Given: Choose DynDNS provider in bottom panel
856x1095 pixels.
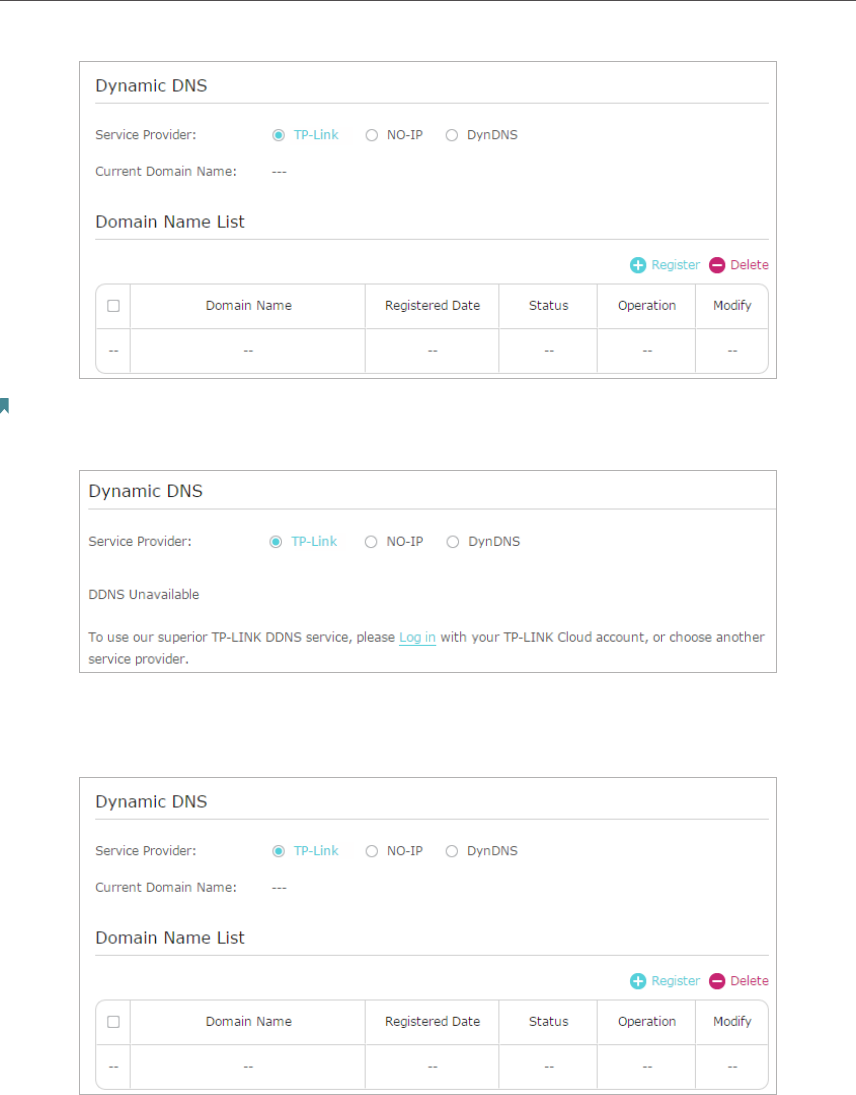Looking at the screenshot, I should [x=452, y=851].
